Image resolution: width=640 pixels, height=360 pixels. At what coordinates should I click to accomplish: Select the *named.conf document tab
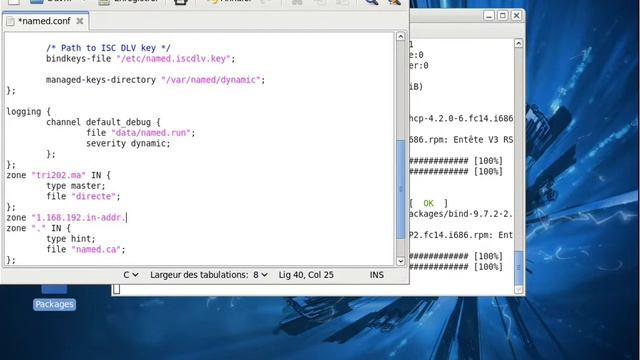pos(45,21)
